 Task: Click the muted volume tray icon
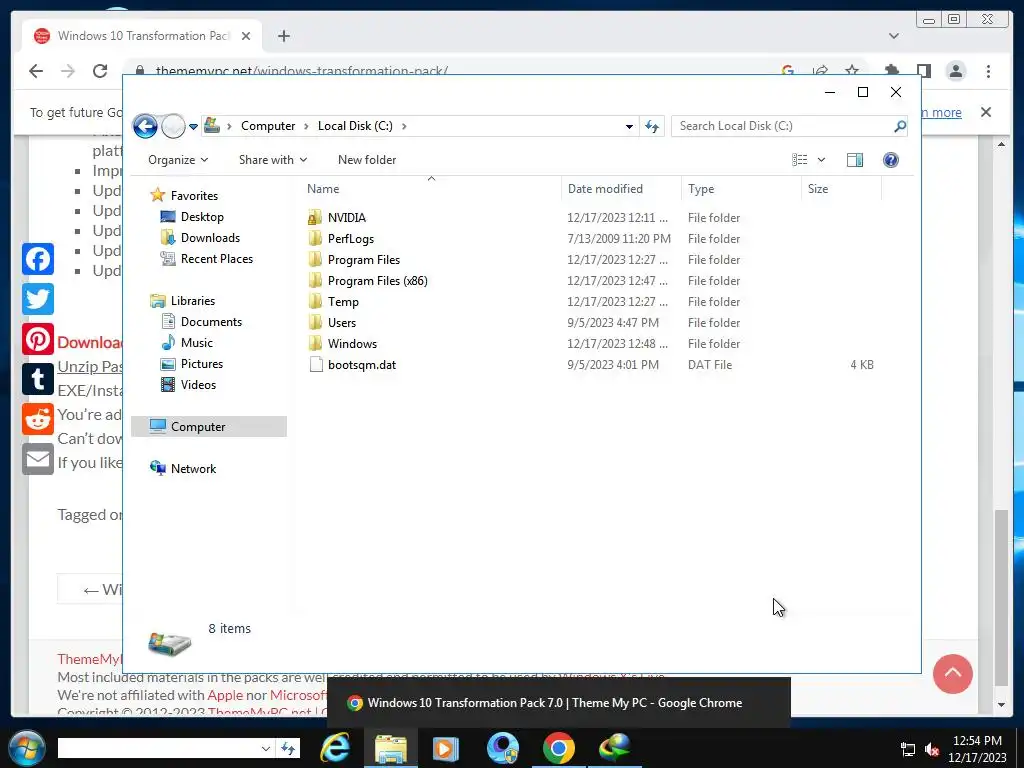point(932,749)
